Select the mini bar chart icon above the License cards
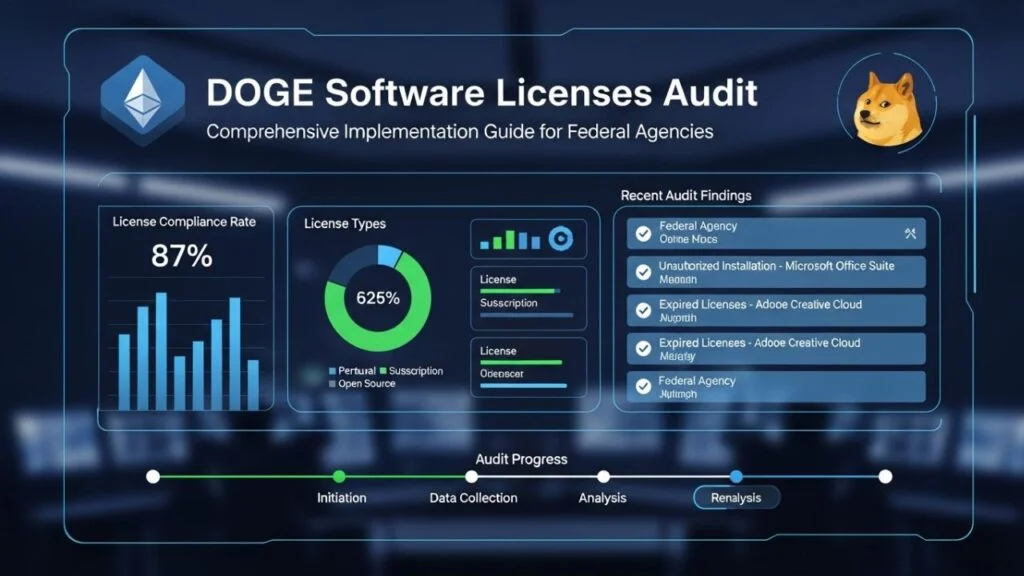 point(510,239)
